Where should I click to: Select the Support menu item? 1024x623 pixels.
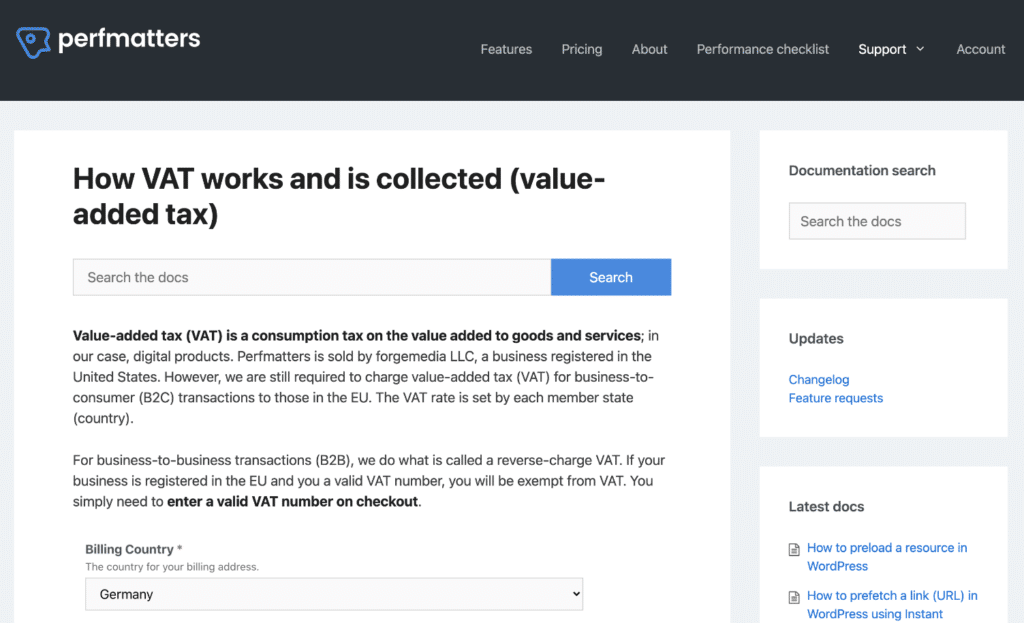pos(881,49)
